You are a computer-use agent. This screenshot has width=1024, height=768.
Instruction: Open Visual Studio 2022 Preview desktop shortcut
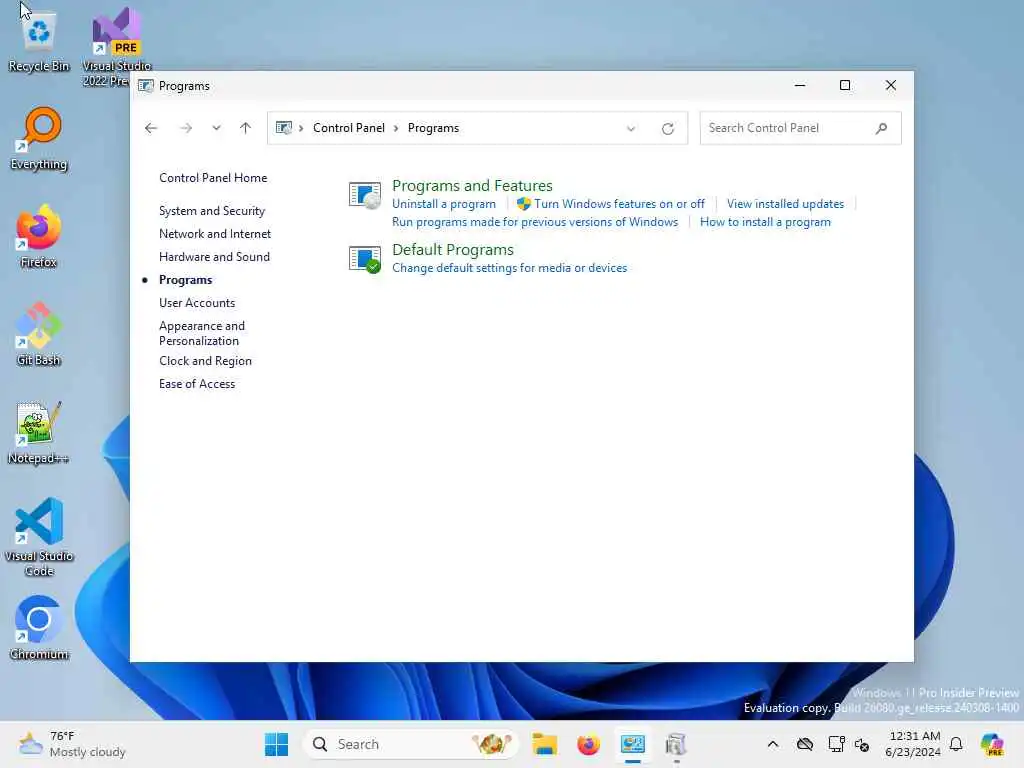click(x=116, y=47)
